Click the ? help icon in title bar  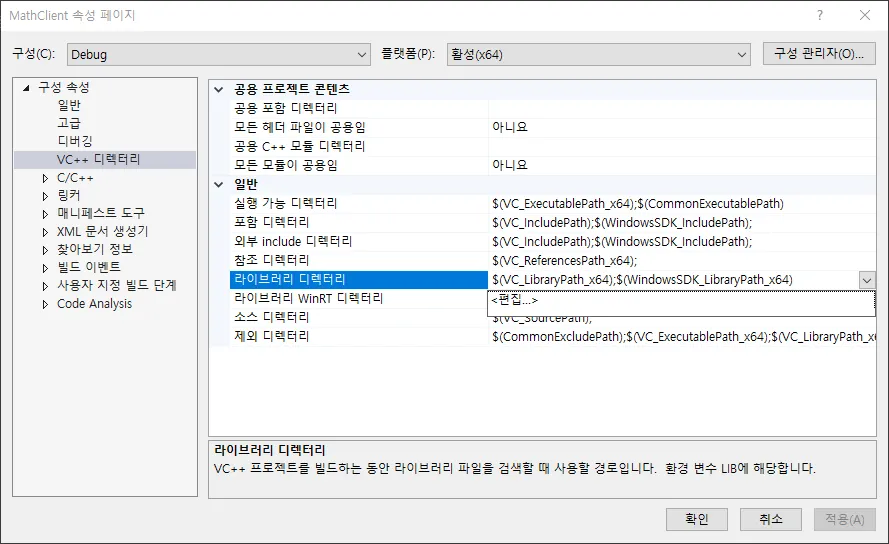click(820, 15)
